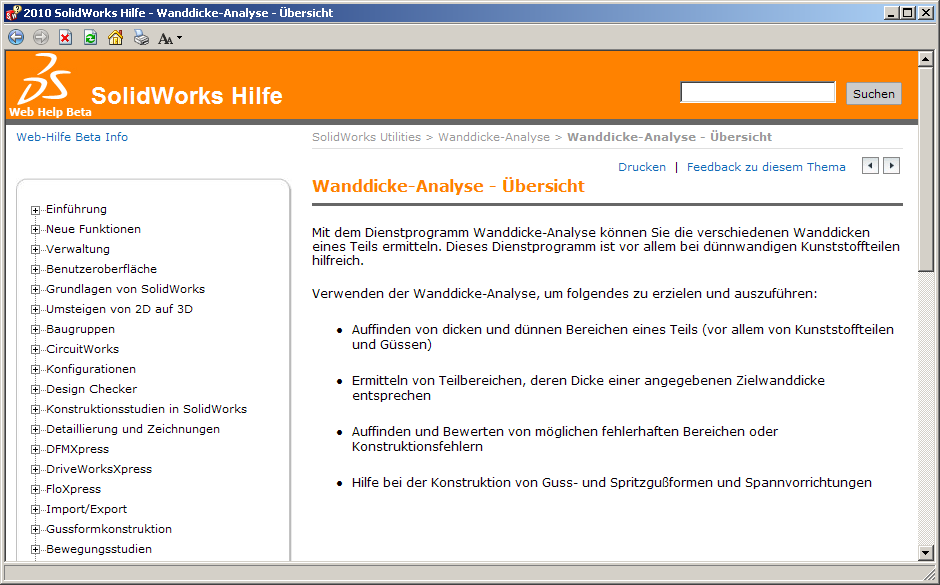This screenshot has height=585, width=940.
Task: Click the greyed Forward arrow icon
Action: click(41, 38)
